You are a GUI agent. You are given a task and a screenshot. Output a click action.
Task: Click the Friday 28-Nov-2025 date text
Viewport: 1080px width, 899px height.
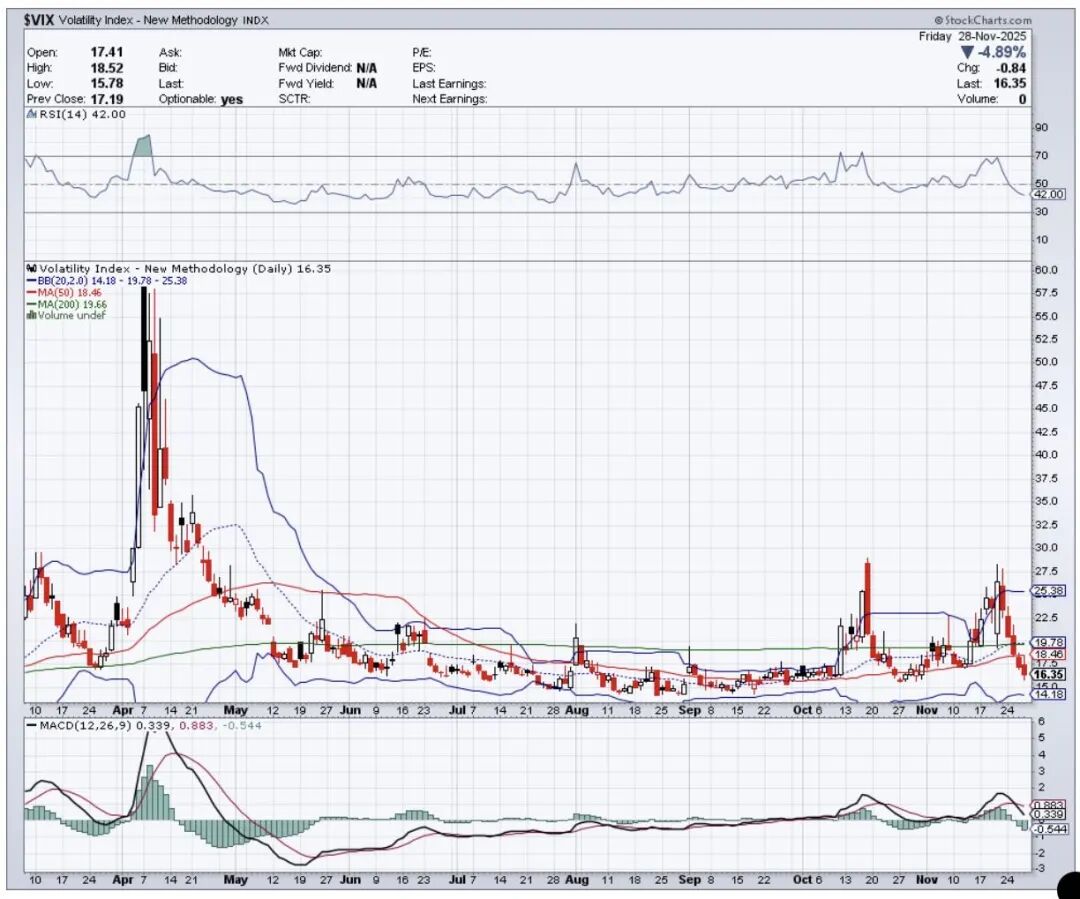click(972, 37)
